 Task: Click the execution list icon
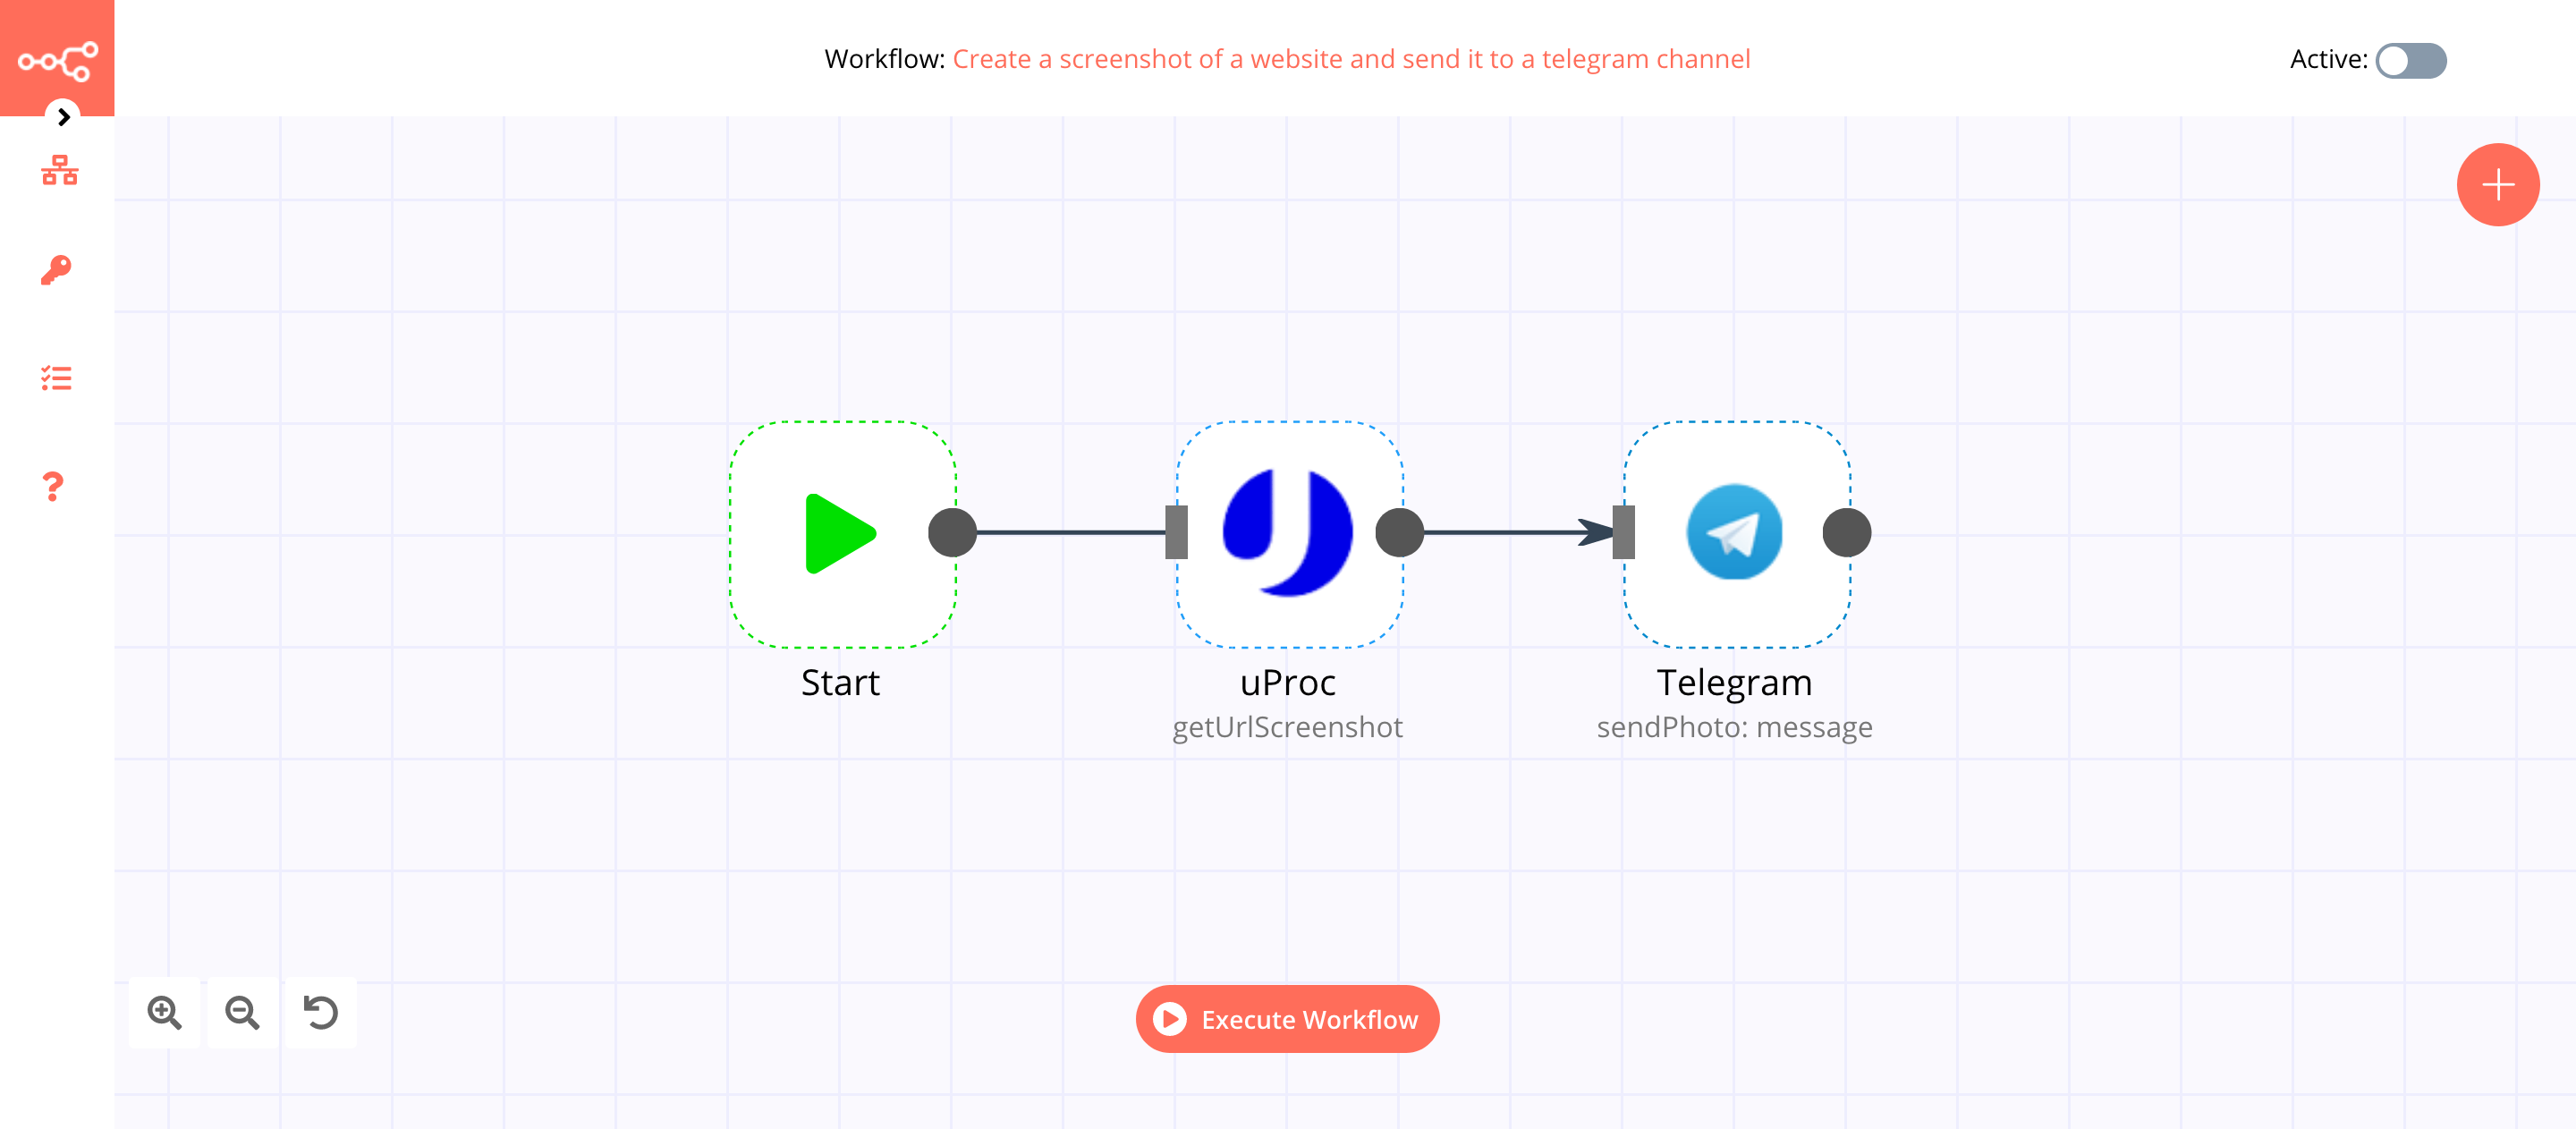point(57,378)
